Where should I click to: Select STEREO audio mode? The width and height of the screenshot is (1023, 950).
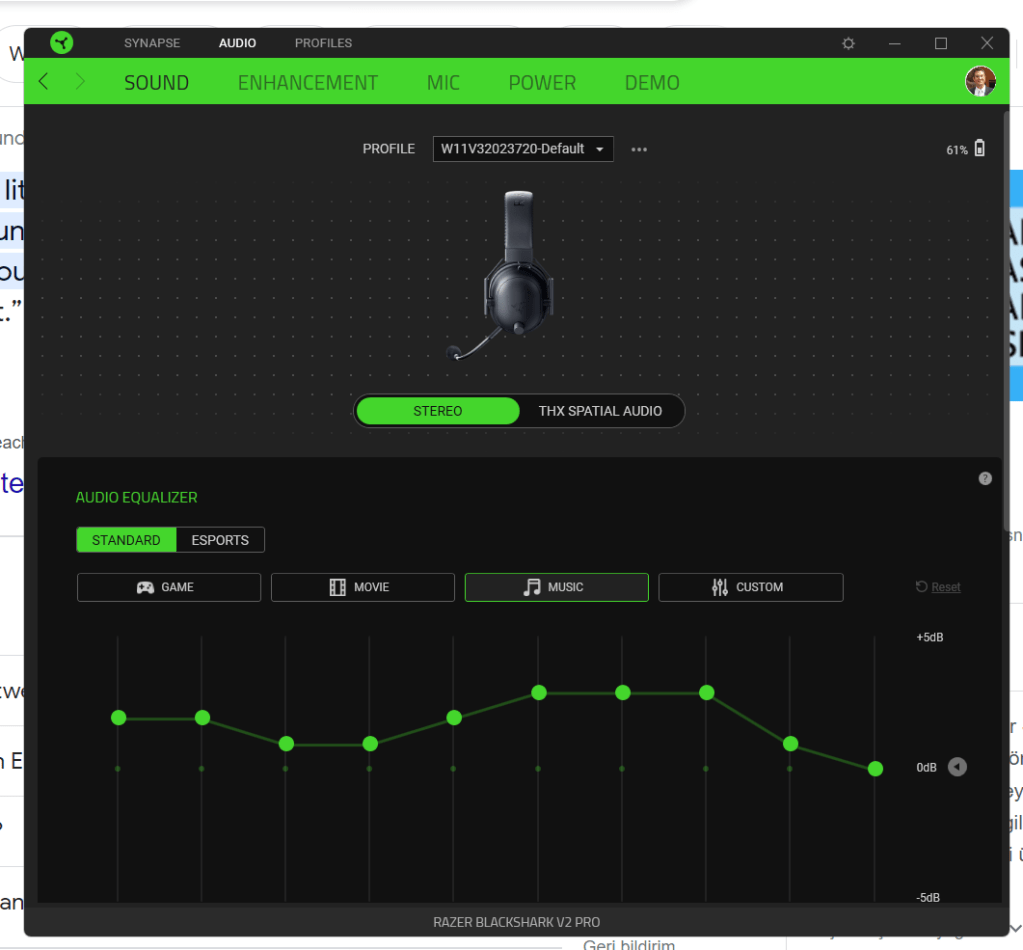438,411
